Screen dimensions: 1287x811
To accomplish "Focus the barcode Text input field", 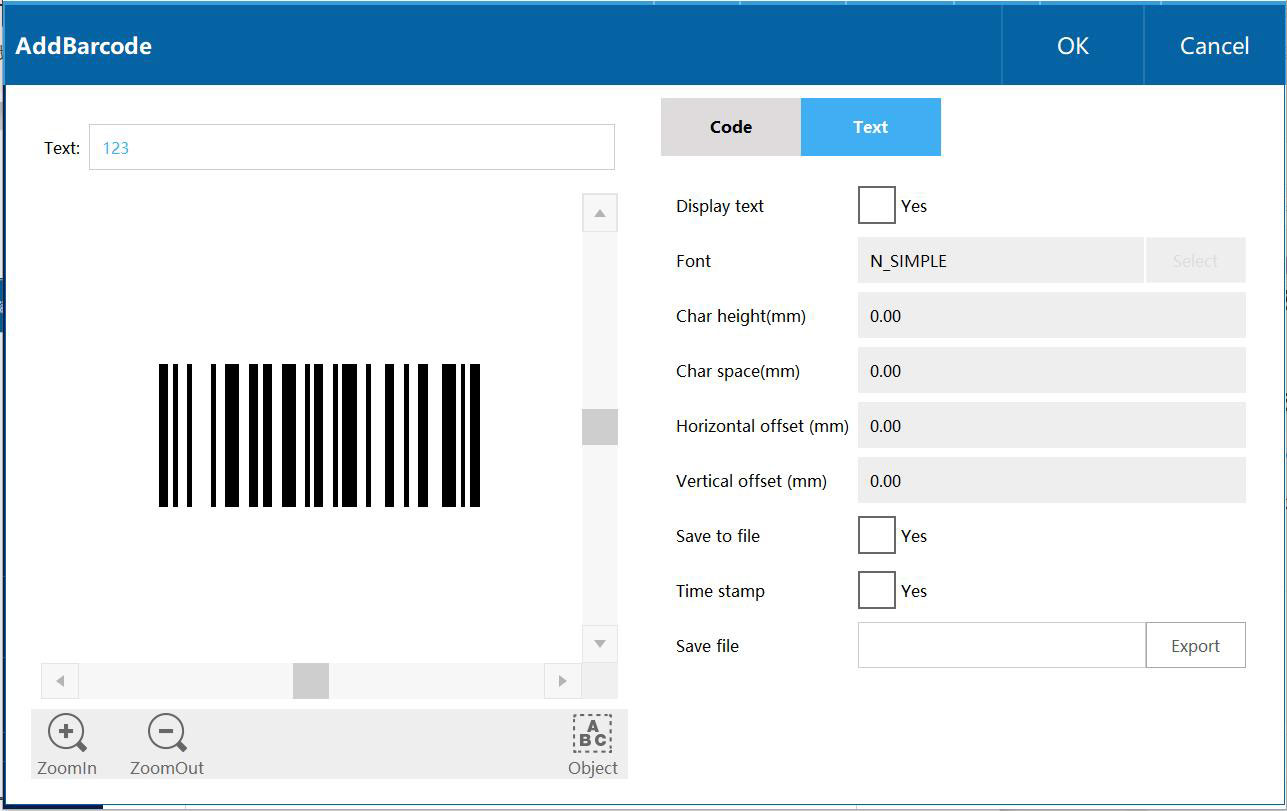I will tap(352, 147).
